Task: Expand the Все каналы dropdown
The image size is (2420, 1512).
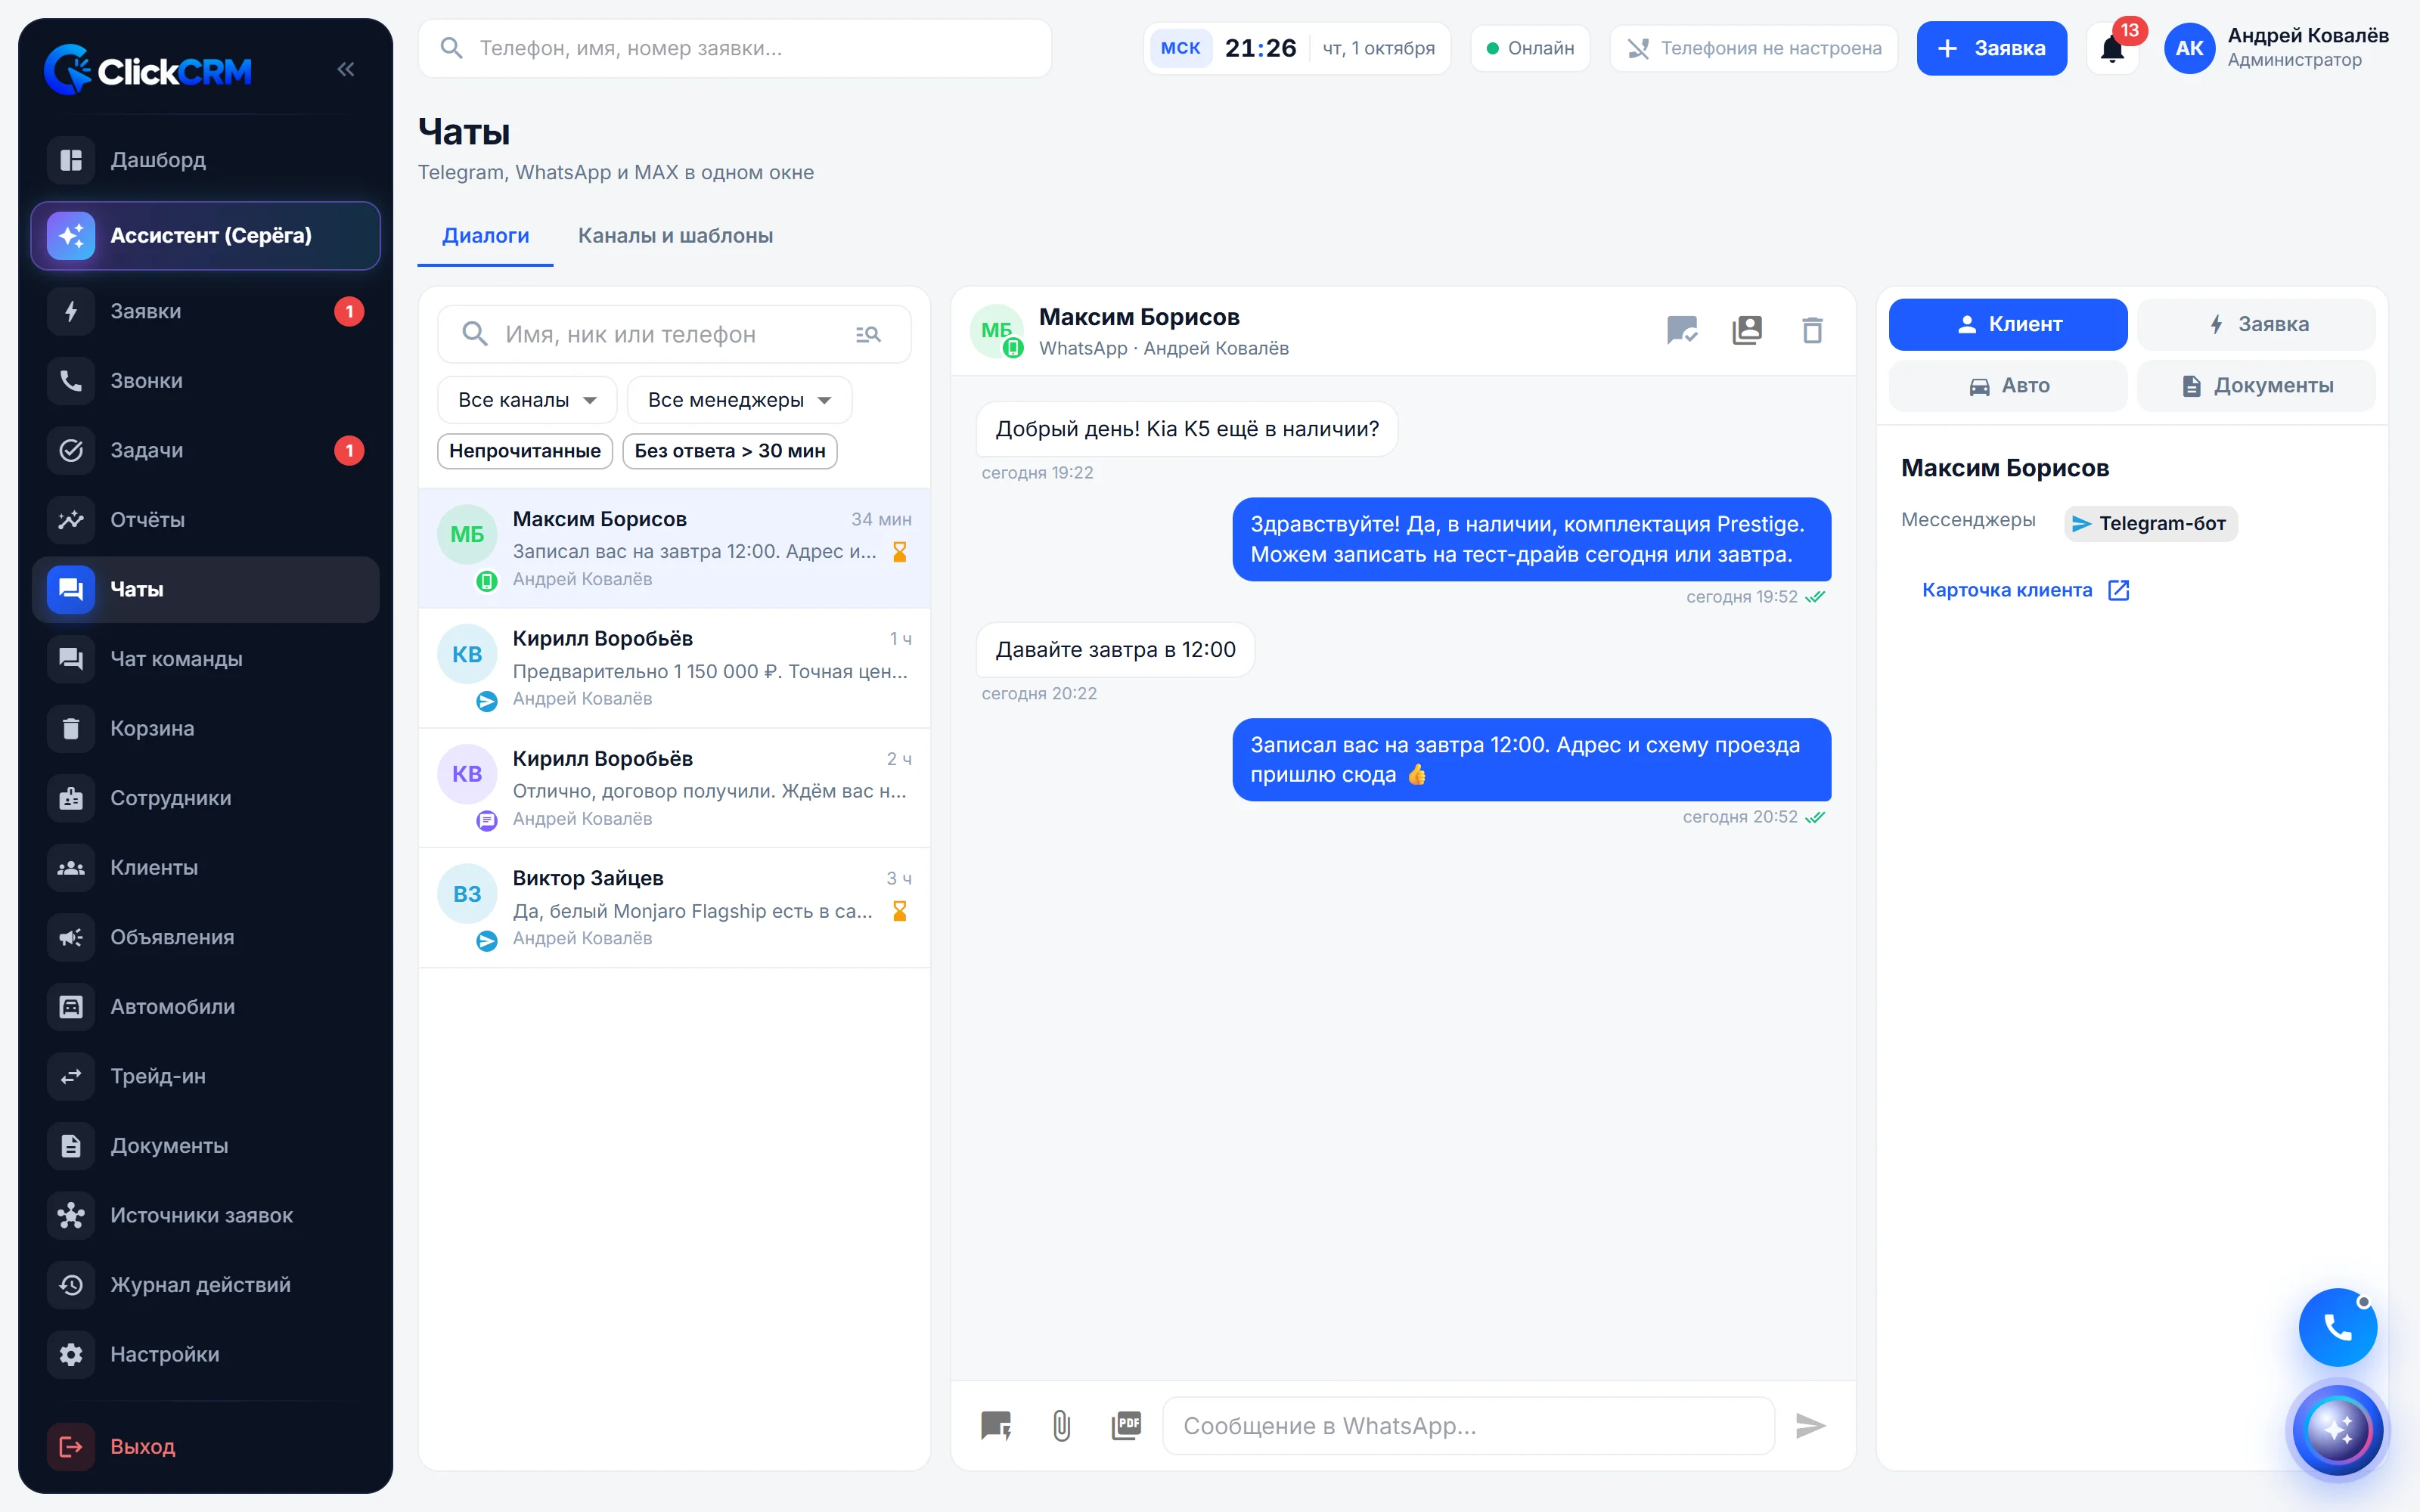Action: (527, 400)
